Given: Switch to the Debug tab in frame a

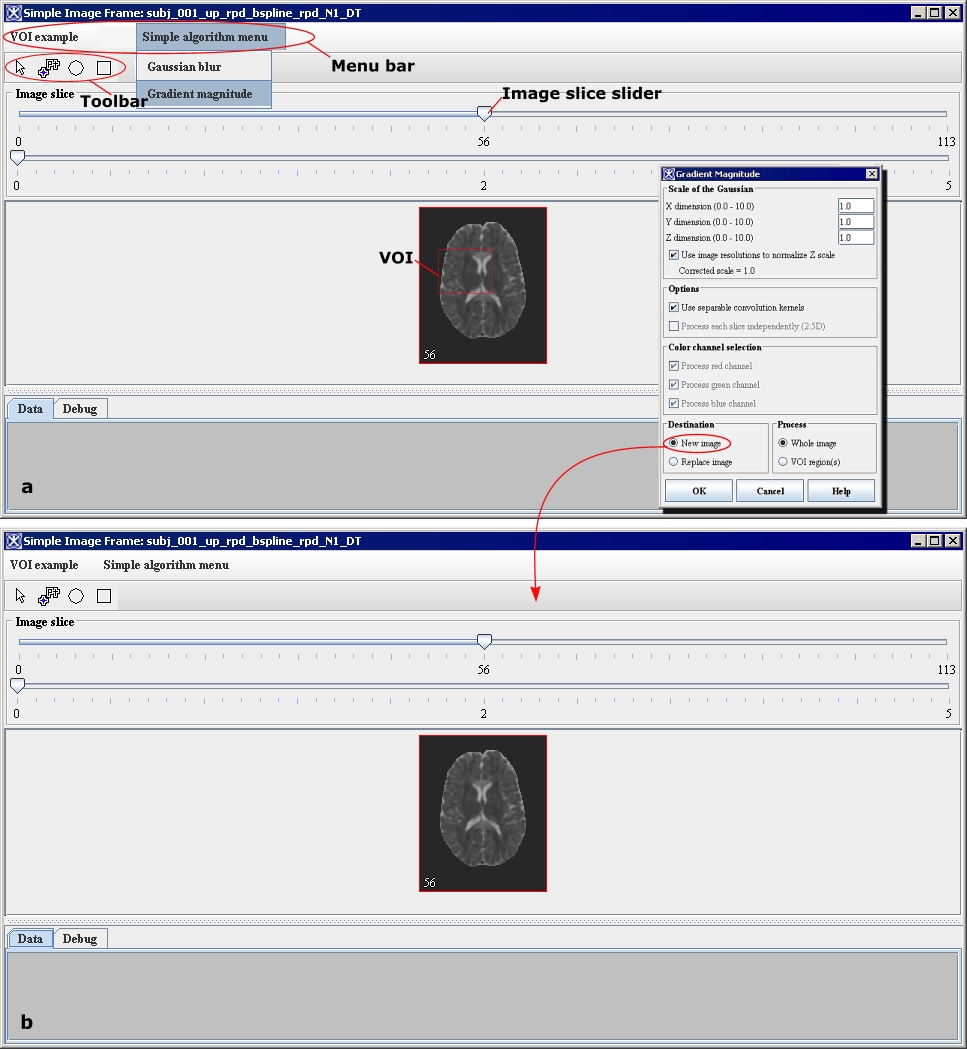Looking at the screenshot, I should point(80,409).
